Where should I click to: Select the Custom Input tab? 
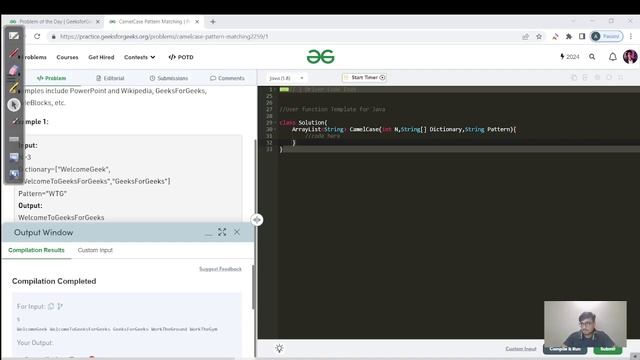[95, 250]
